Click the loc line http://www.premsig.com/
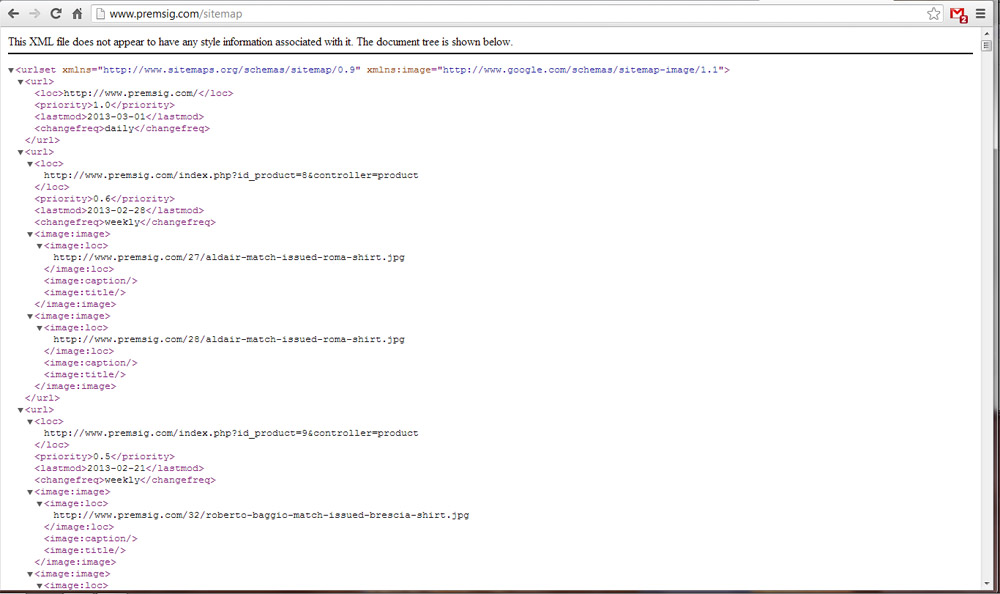Screen dimensions: 1000x594 134,93
